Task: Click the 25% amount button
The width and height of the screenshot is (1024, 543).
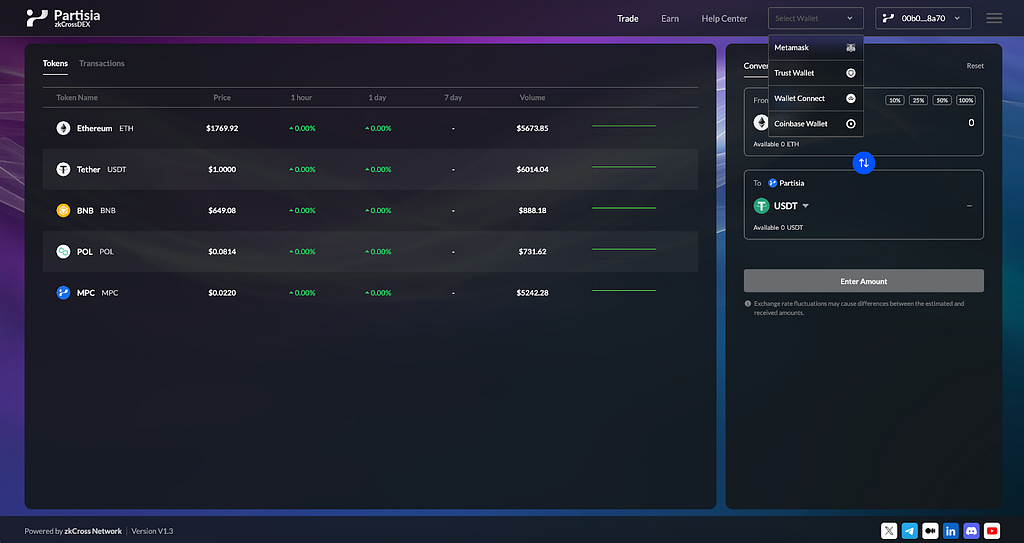Action: [x=918, y=100]
